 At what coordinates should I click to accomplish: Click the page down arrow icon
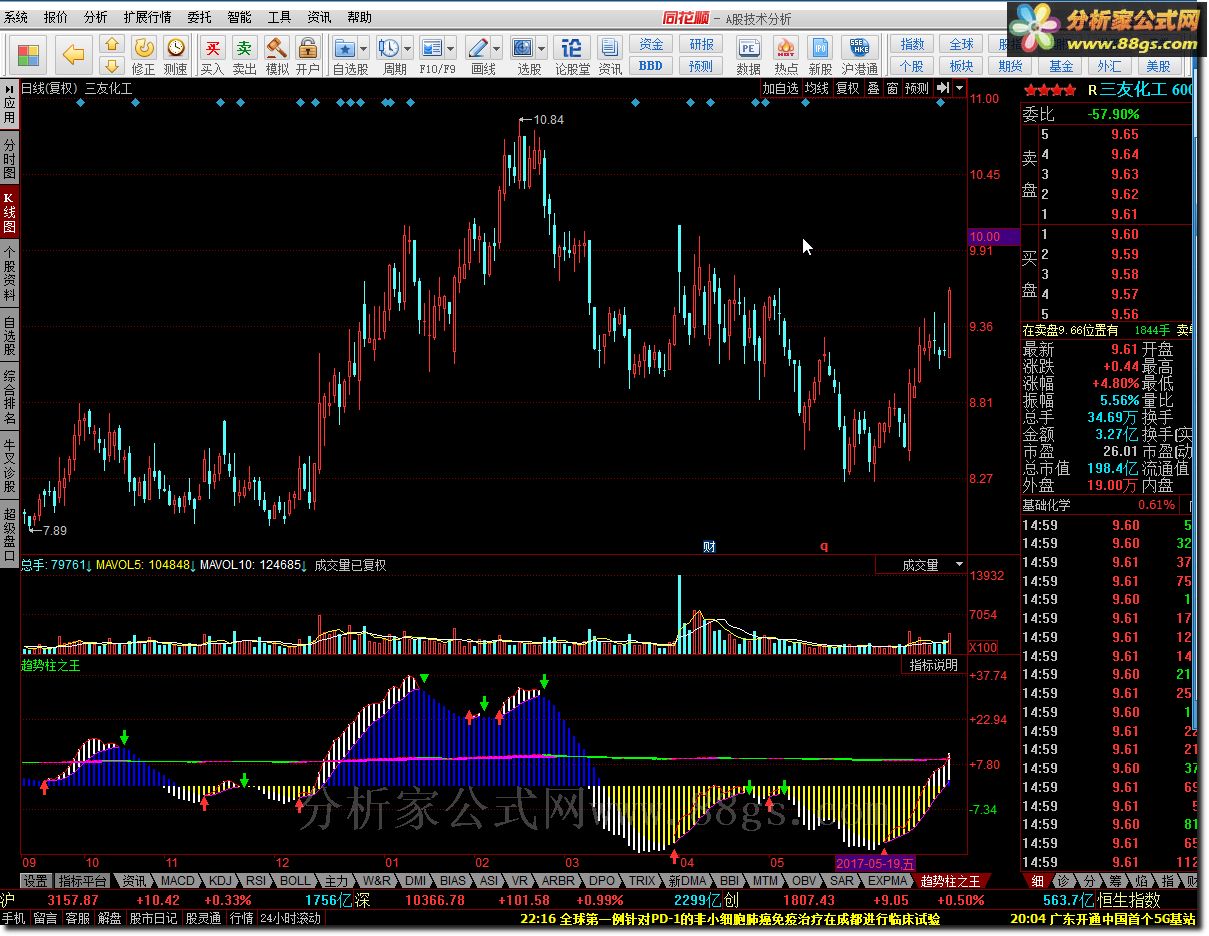tap(112, 66)
